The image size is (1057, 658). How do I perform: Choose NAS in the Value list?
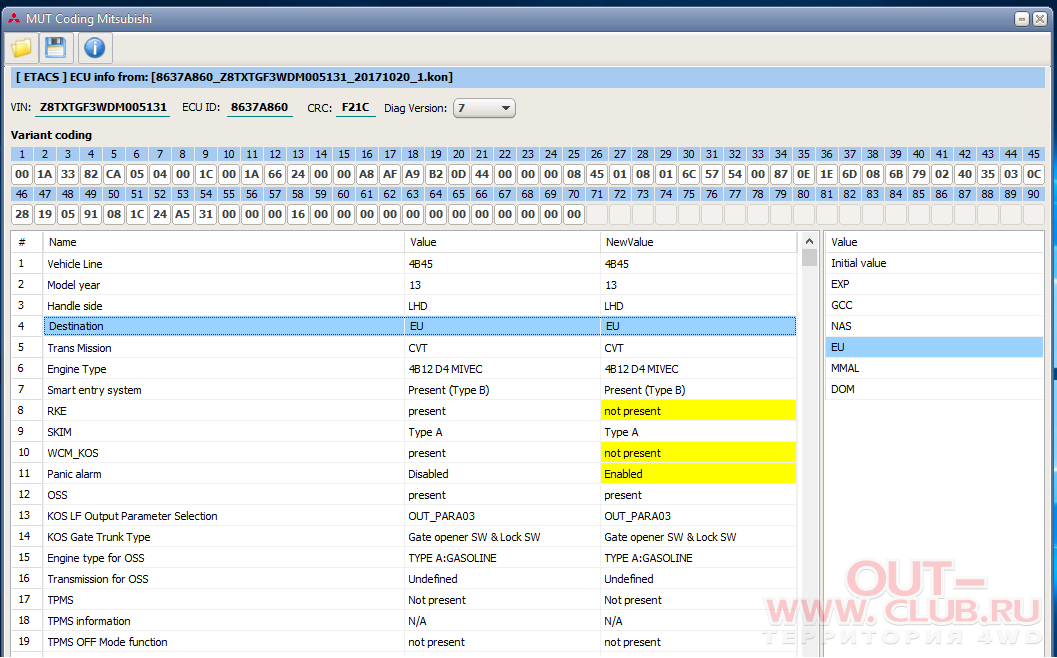tap(934, 326)
